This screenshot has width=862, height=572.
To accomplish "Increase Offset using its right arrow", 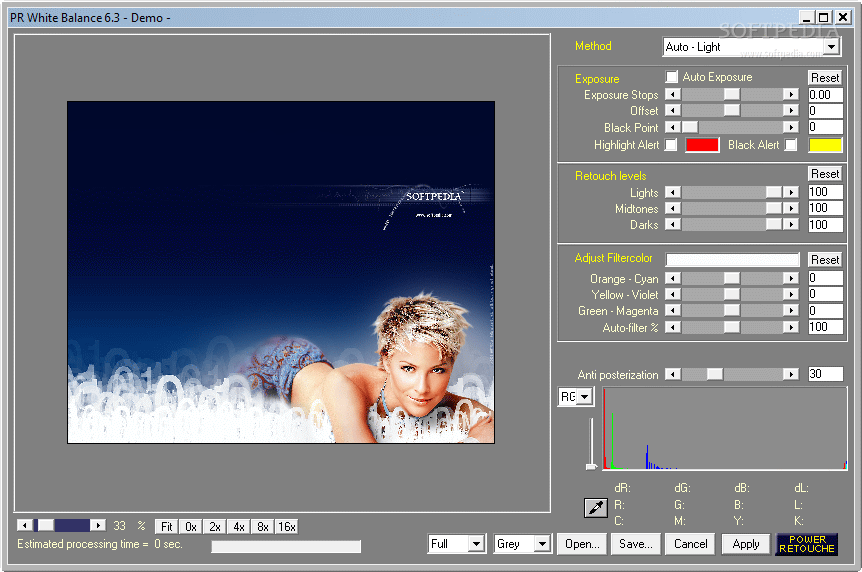I will pos(791,110).
